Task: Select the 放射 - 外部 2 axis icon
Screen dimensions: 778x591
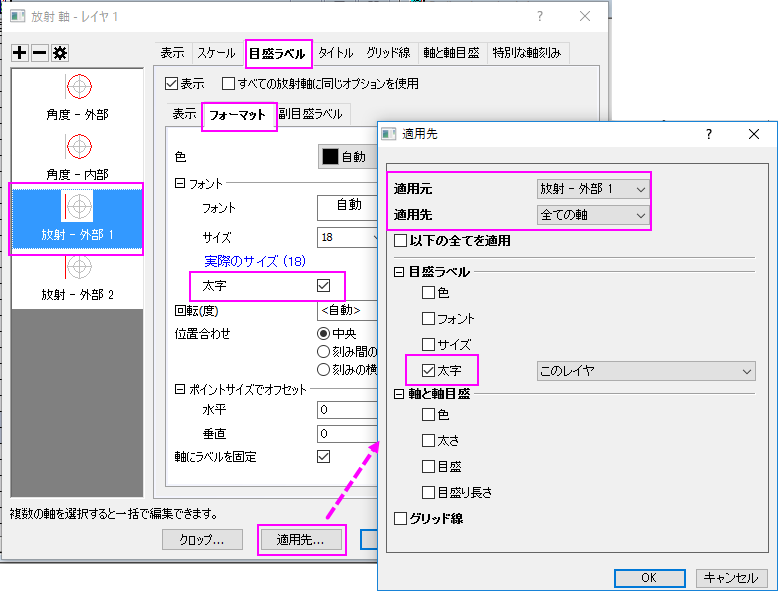Action: pyautogui.click(x=79, y=267)
